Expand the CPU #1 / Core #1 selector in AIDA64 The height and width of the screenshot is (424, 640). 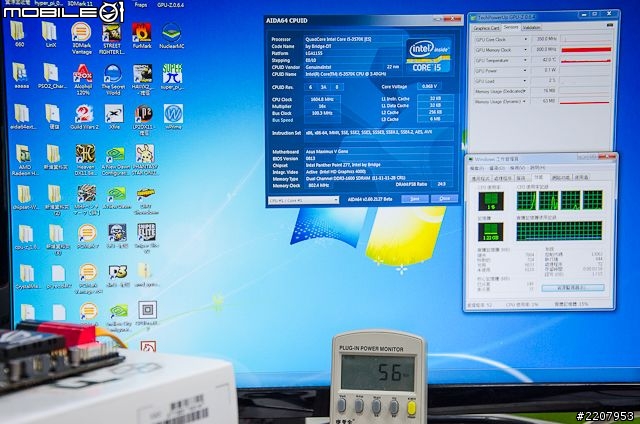(303, 200)
